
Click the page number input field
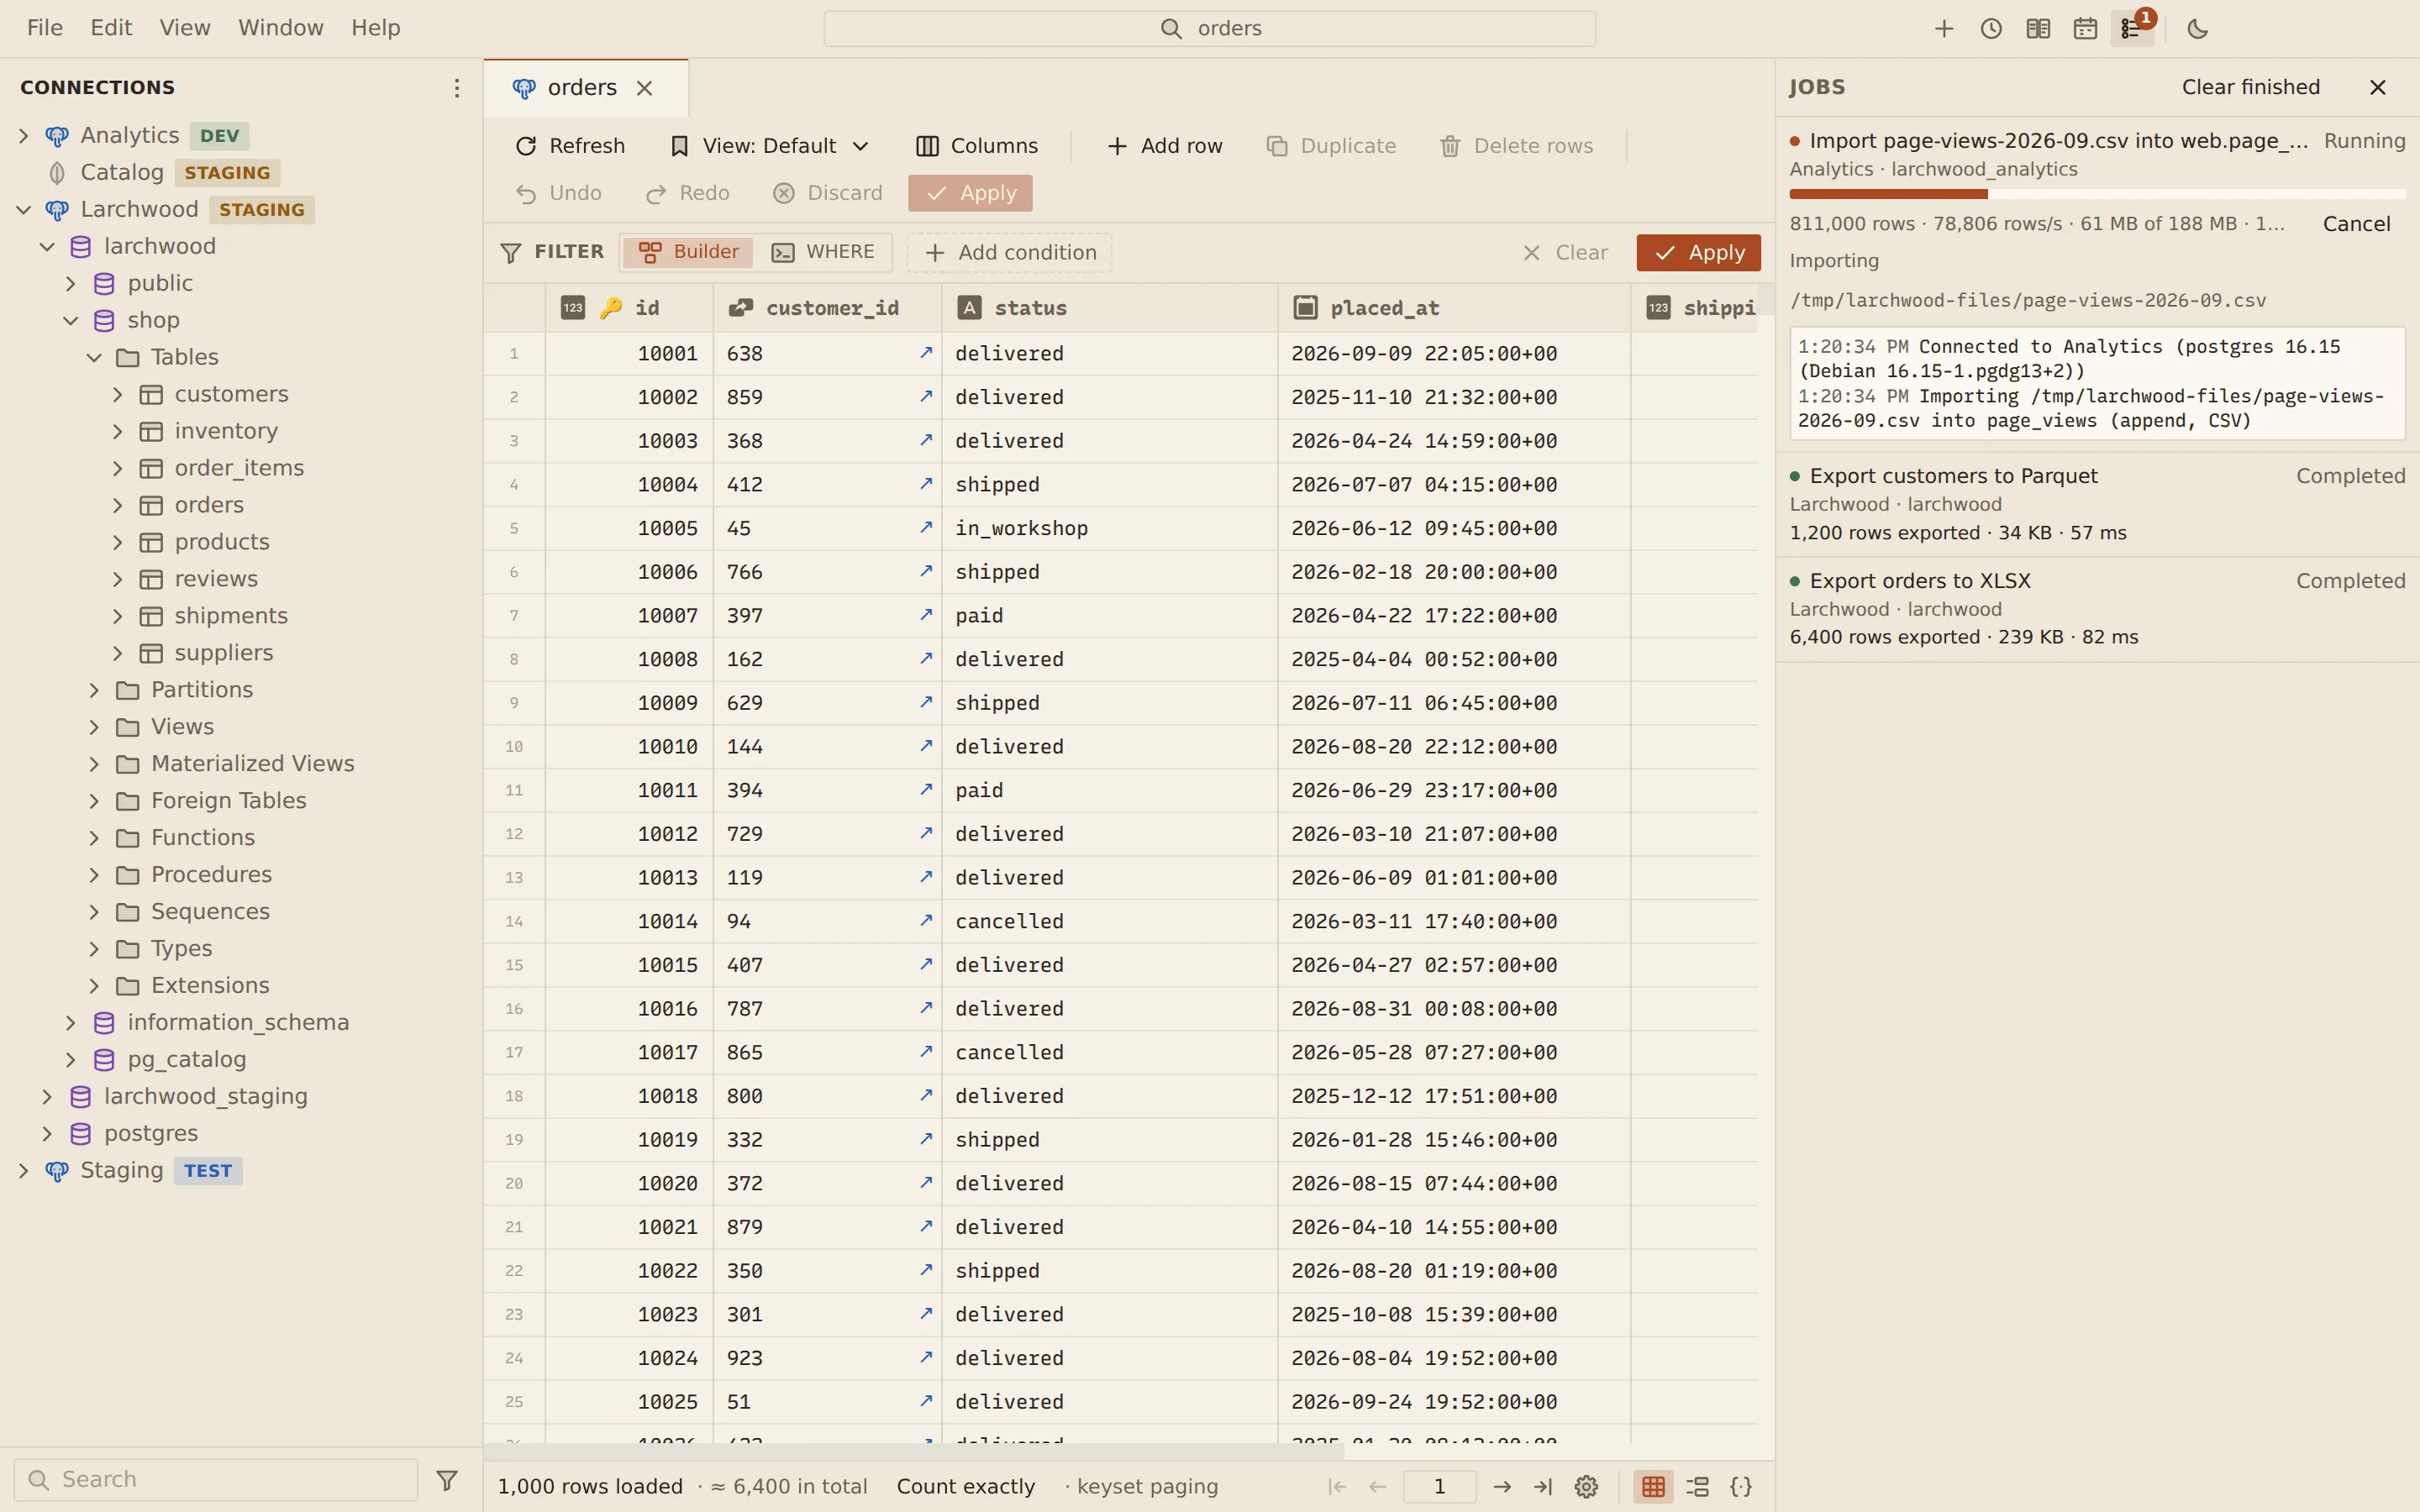click(1439, 1486)
